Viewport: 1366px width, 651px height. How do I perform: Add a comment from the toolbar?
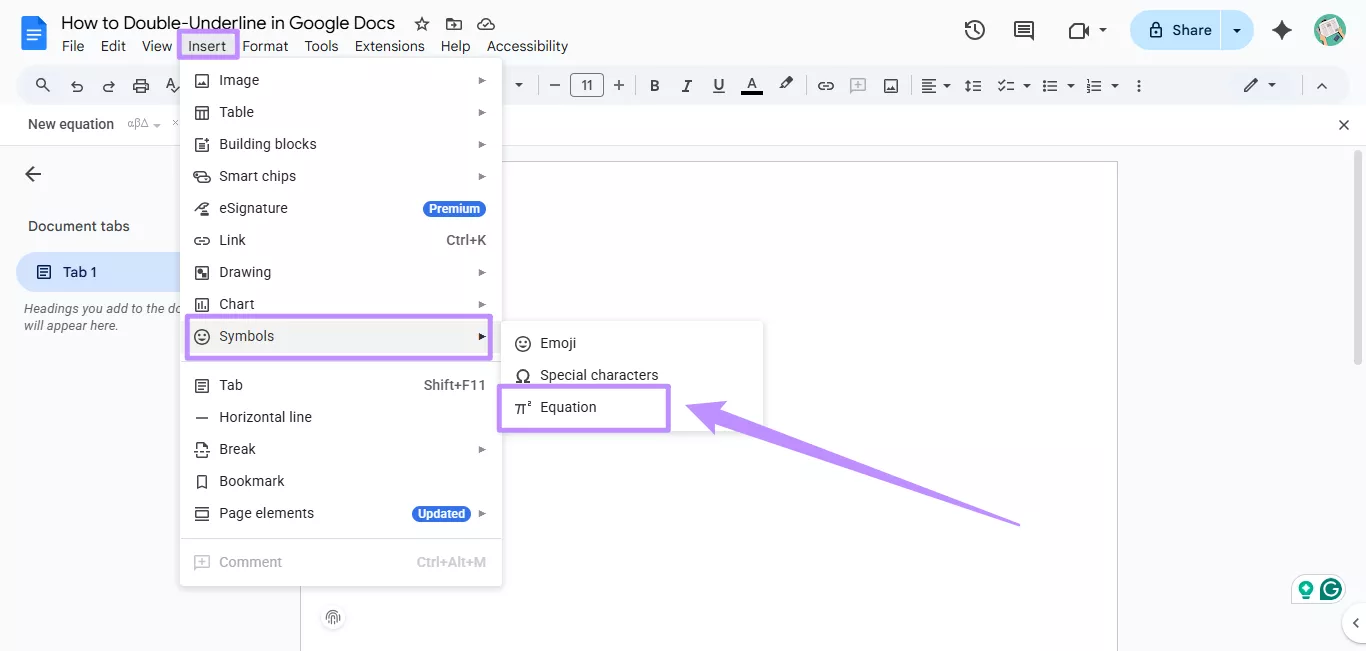click(x=858, y=86)
